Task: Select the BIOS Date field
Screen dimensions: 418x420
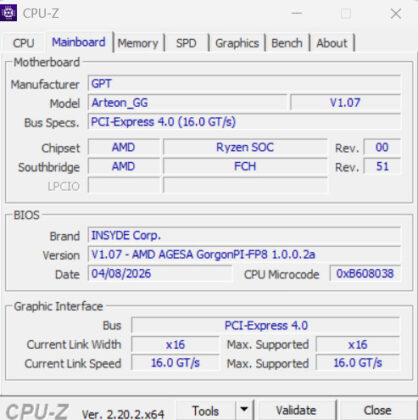Action: [x=160, y=273]
